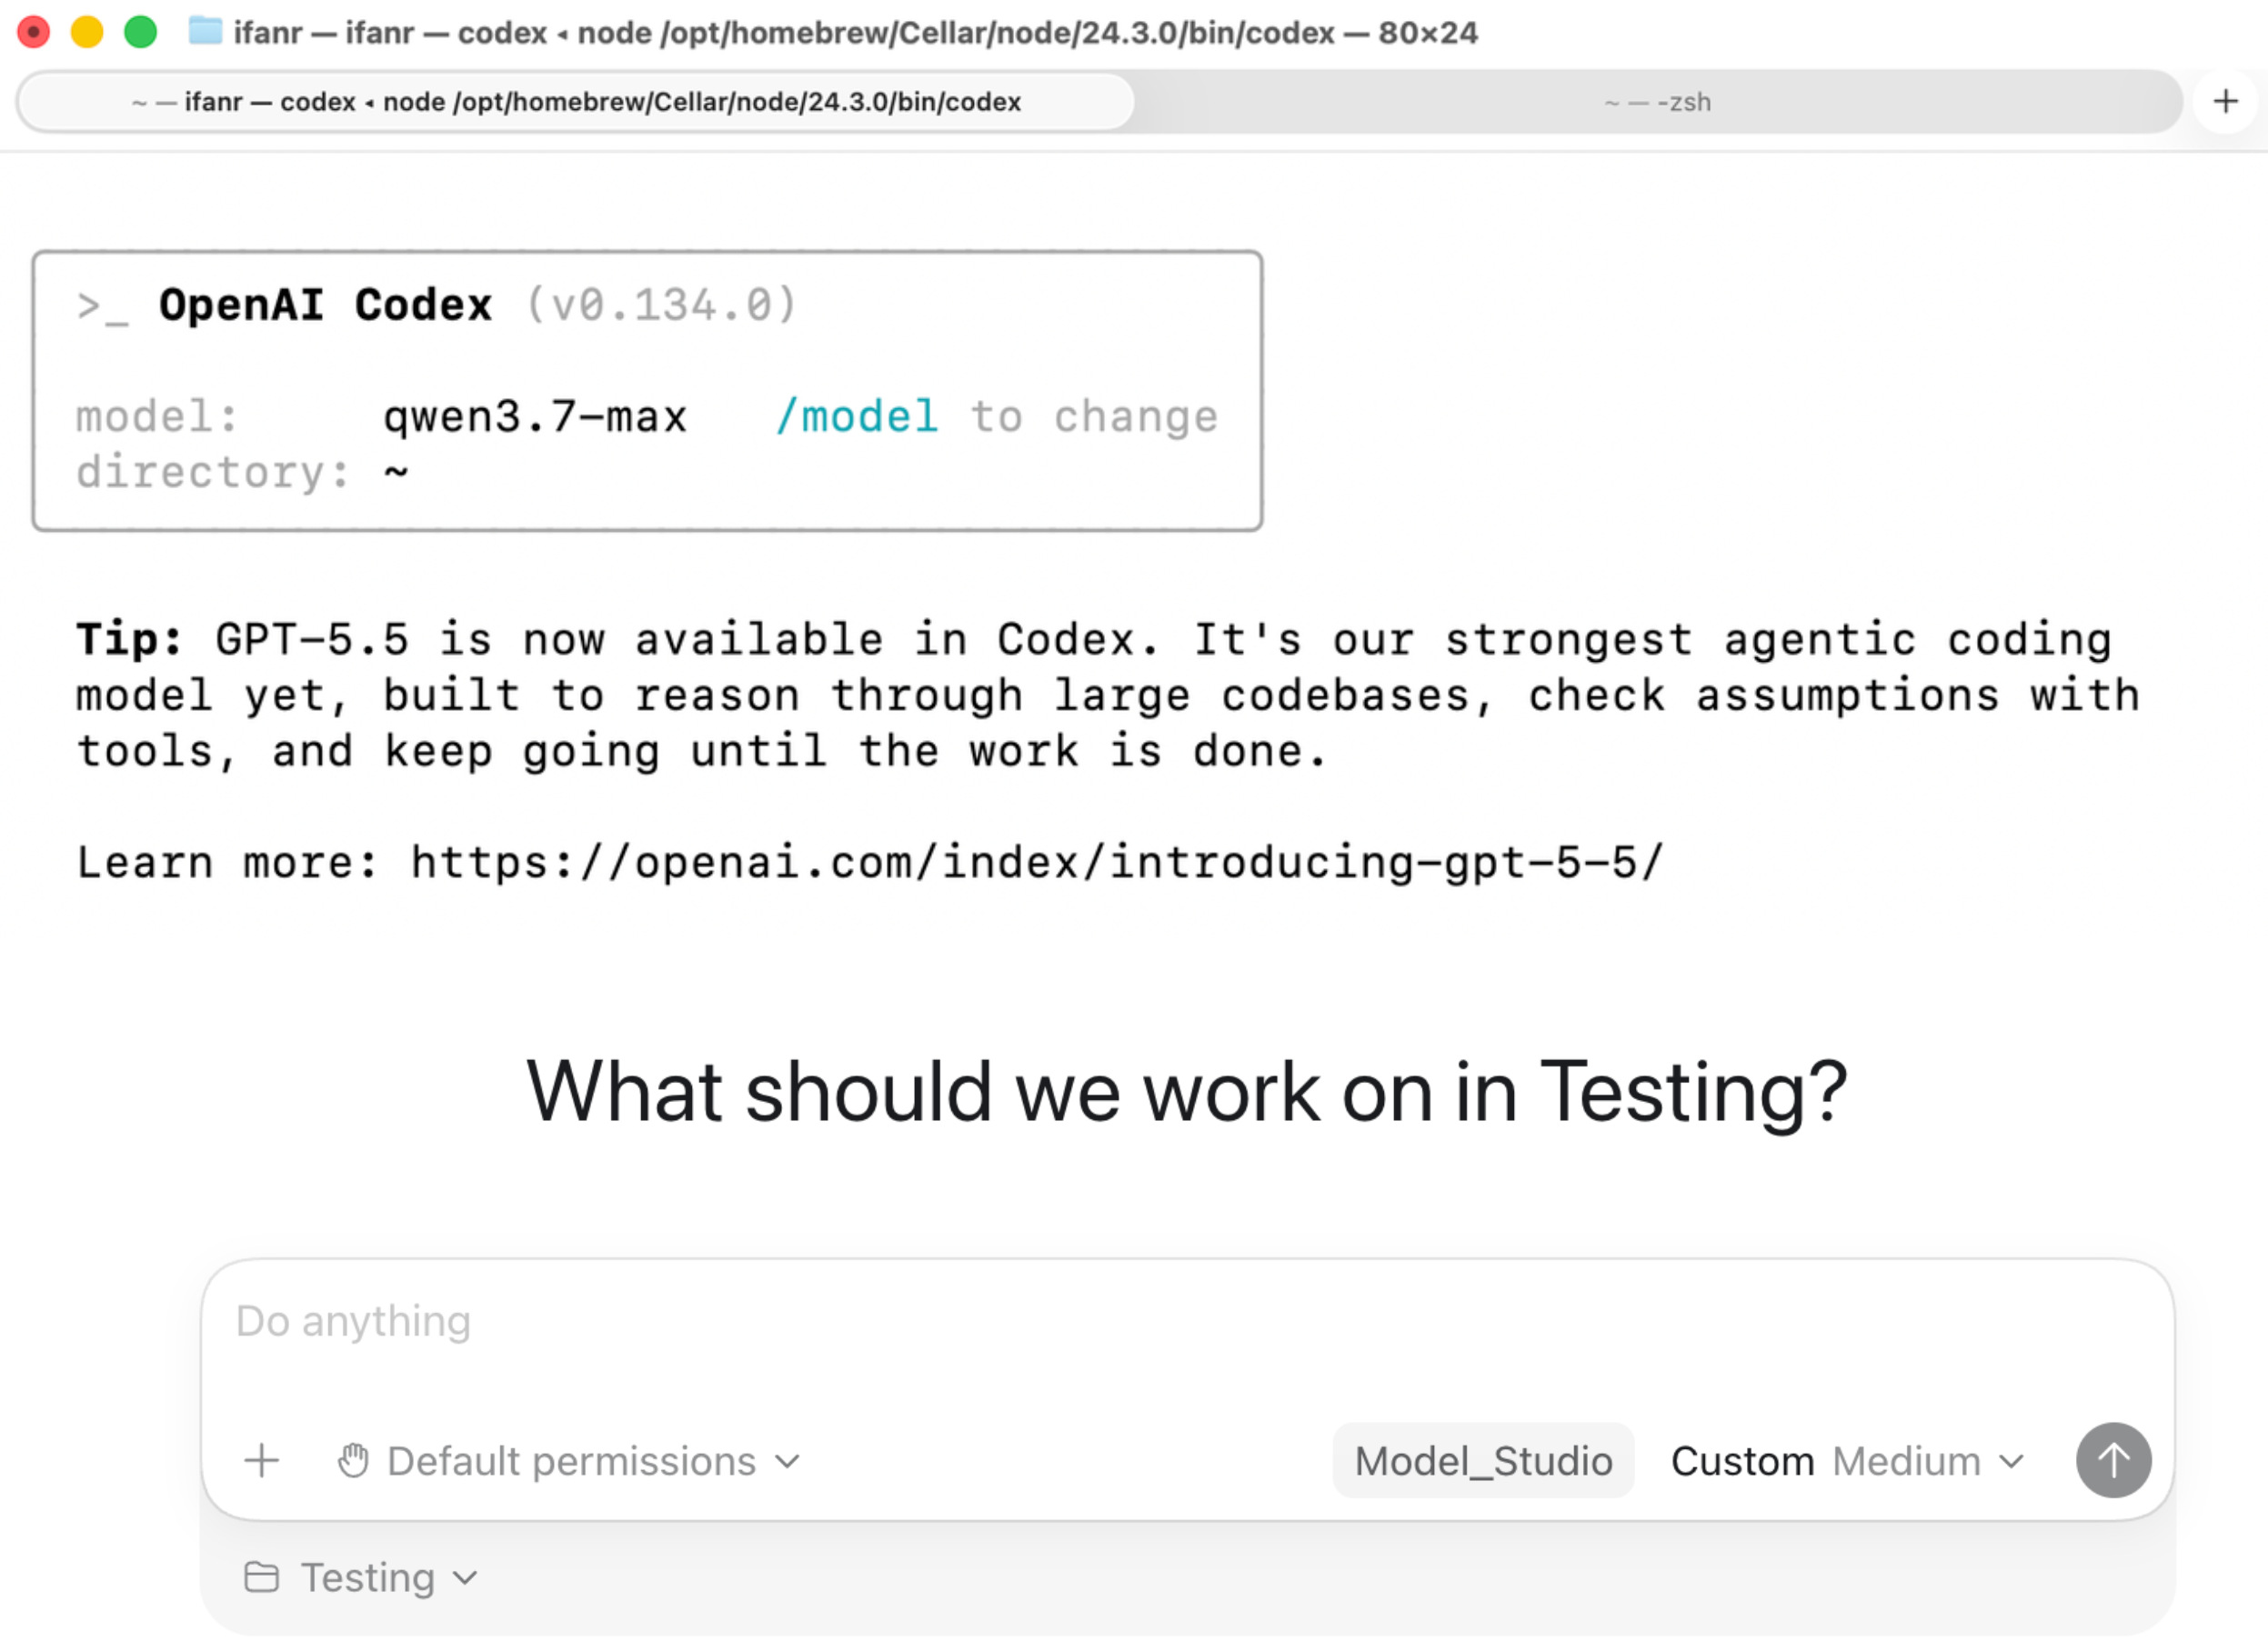The height and width of the screenshot is (1651, 2268).
Task: Click the Model_Studio button
Action: (x=1483, y=1460)
